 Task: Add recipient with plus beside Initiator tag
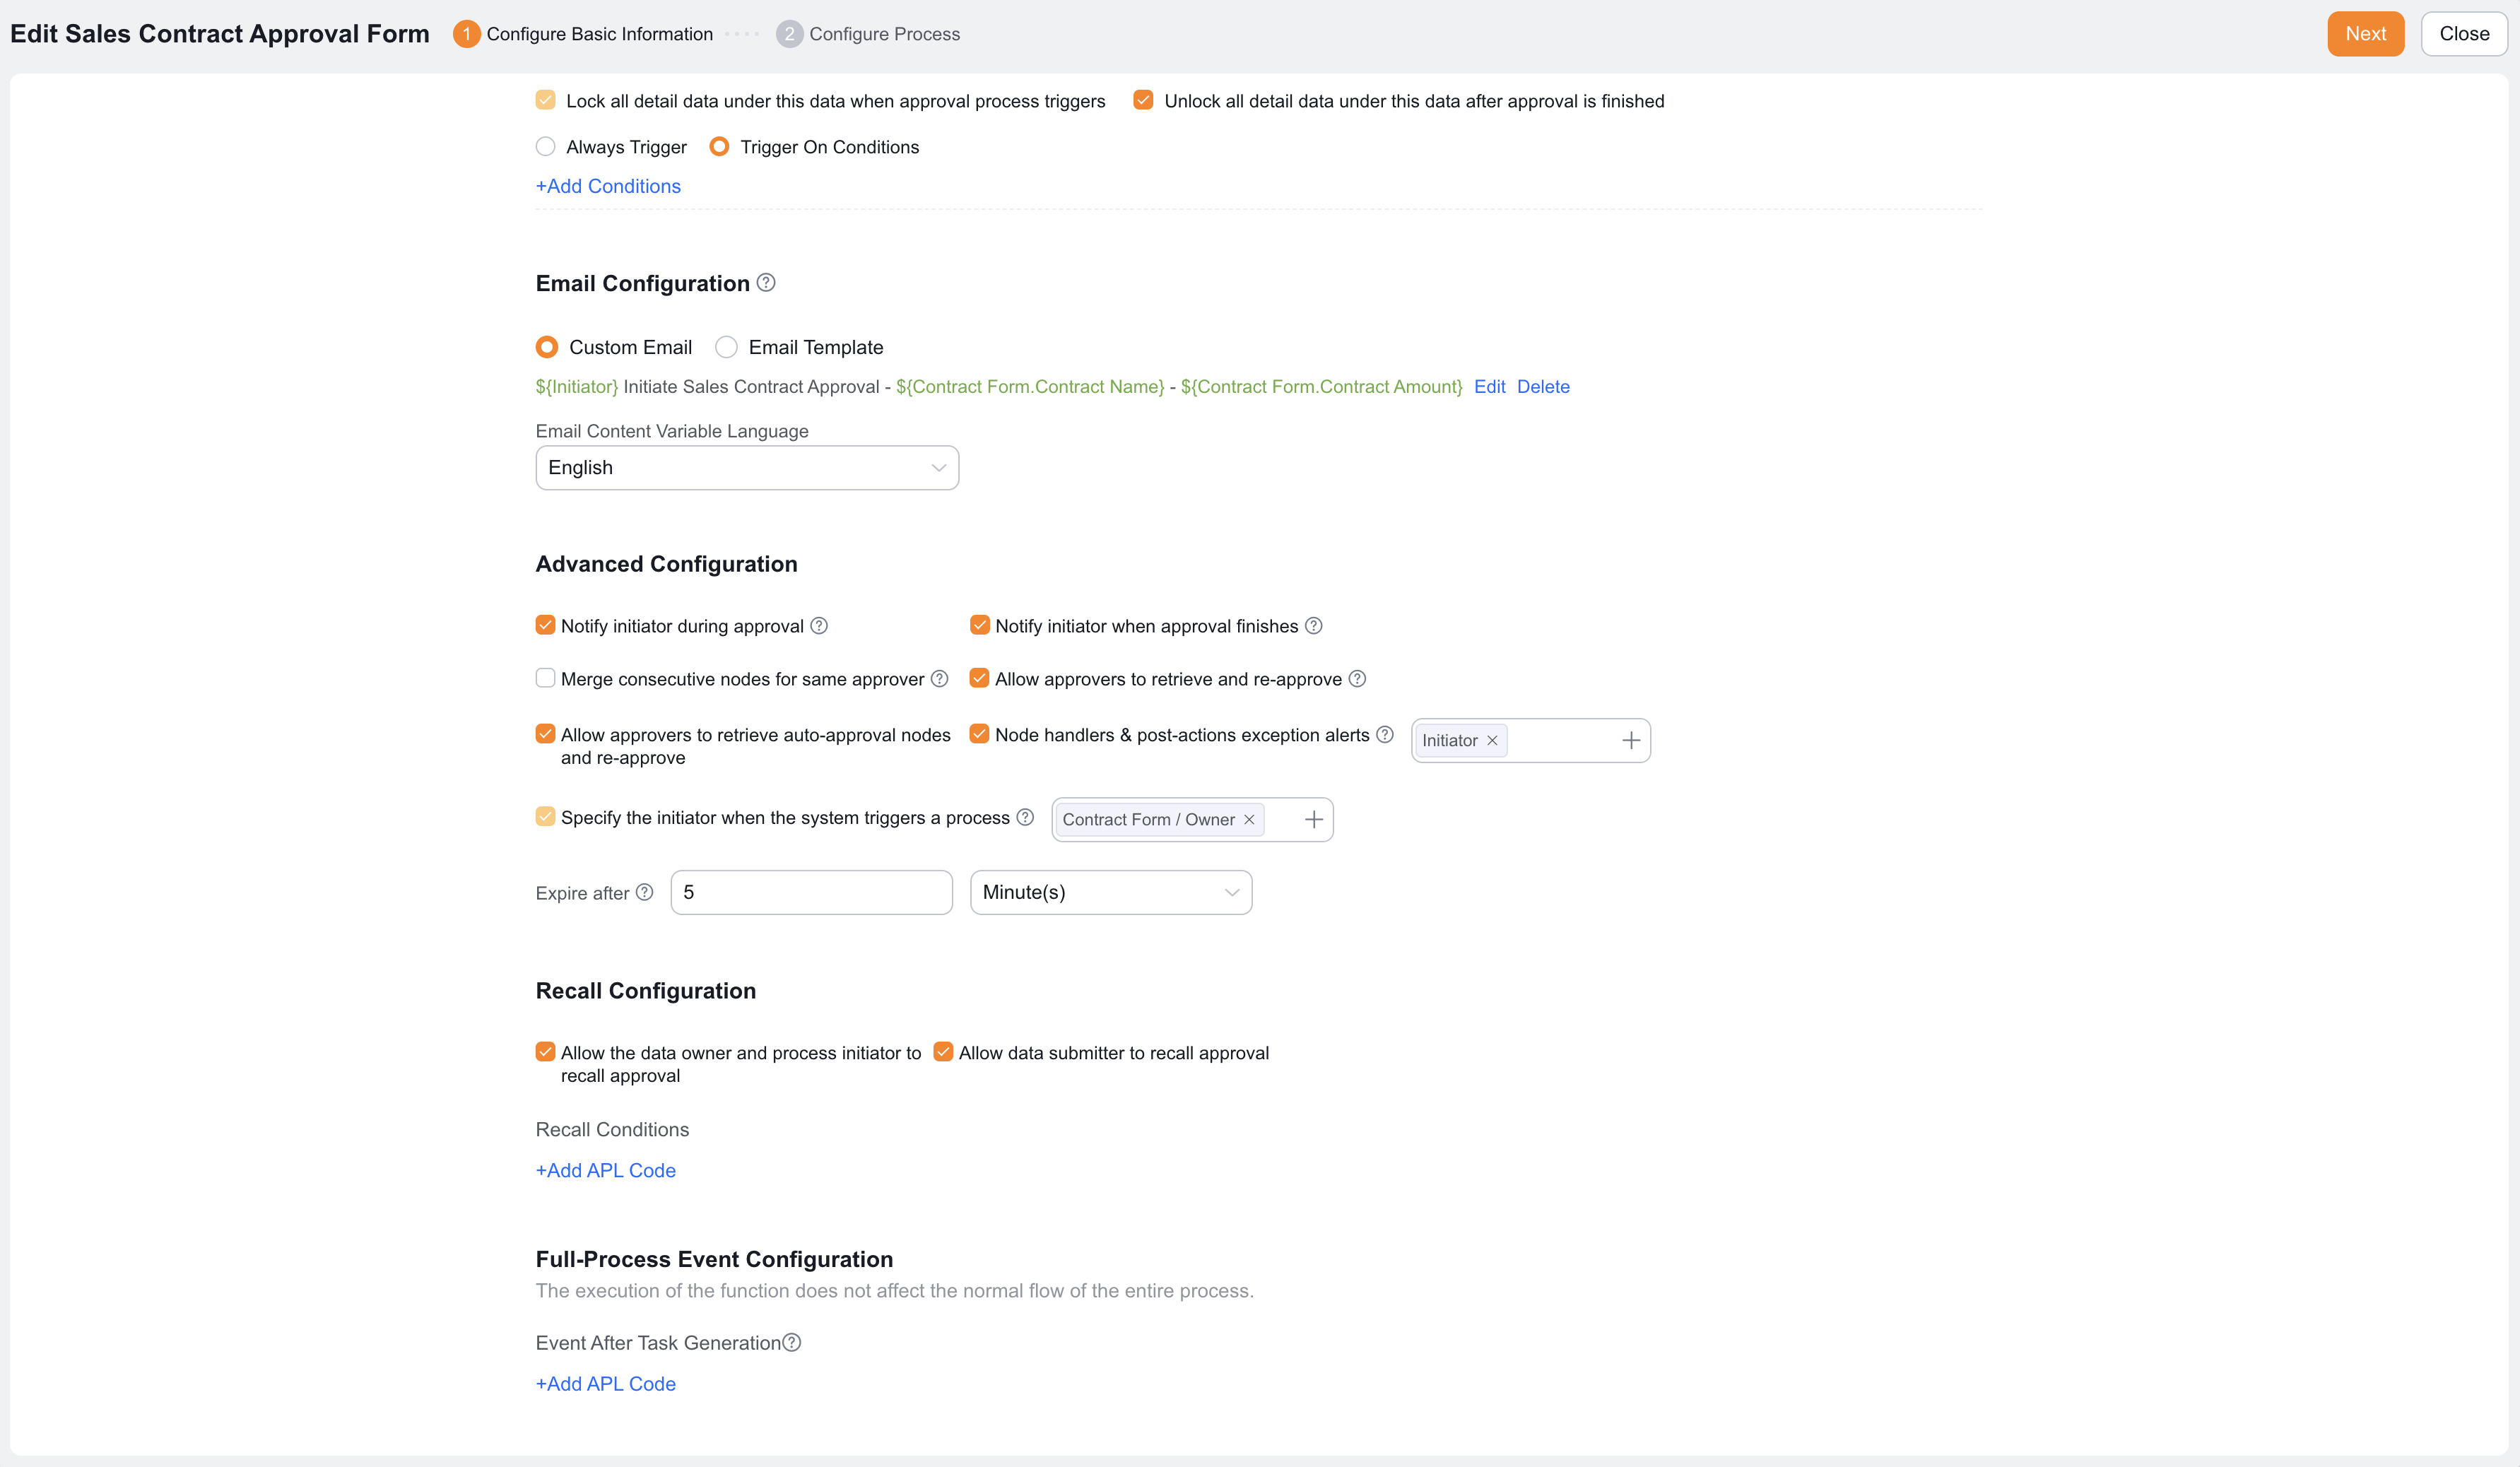point(1631,741)
